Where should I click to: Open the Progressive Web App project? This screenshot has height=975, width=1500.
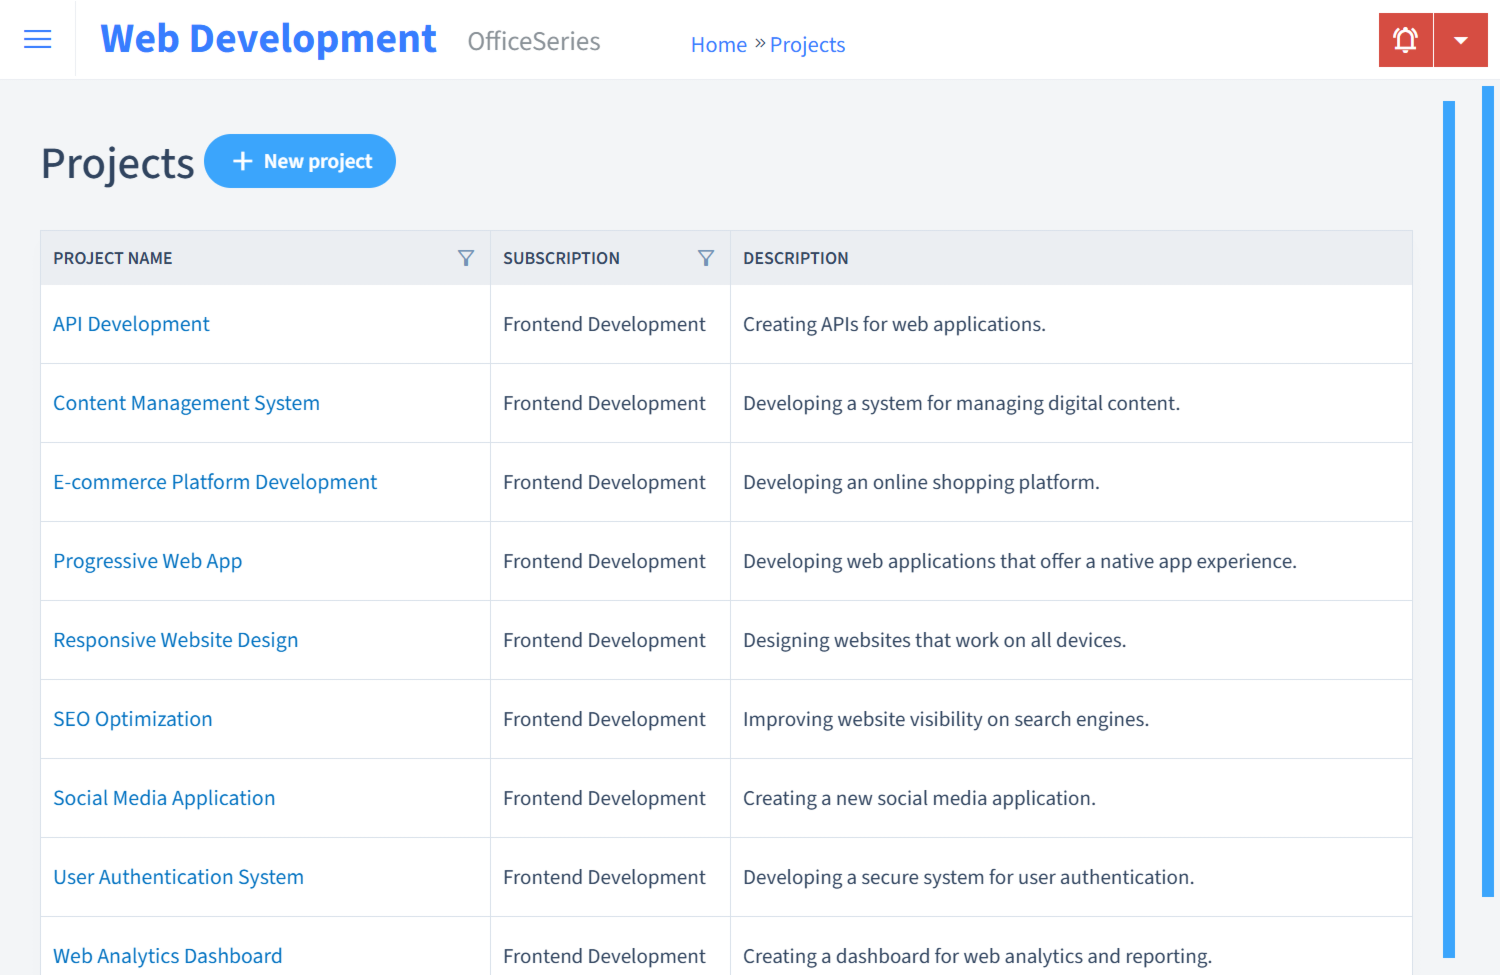[147, 561]
